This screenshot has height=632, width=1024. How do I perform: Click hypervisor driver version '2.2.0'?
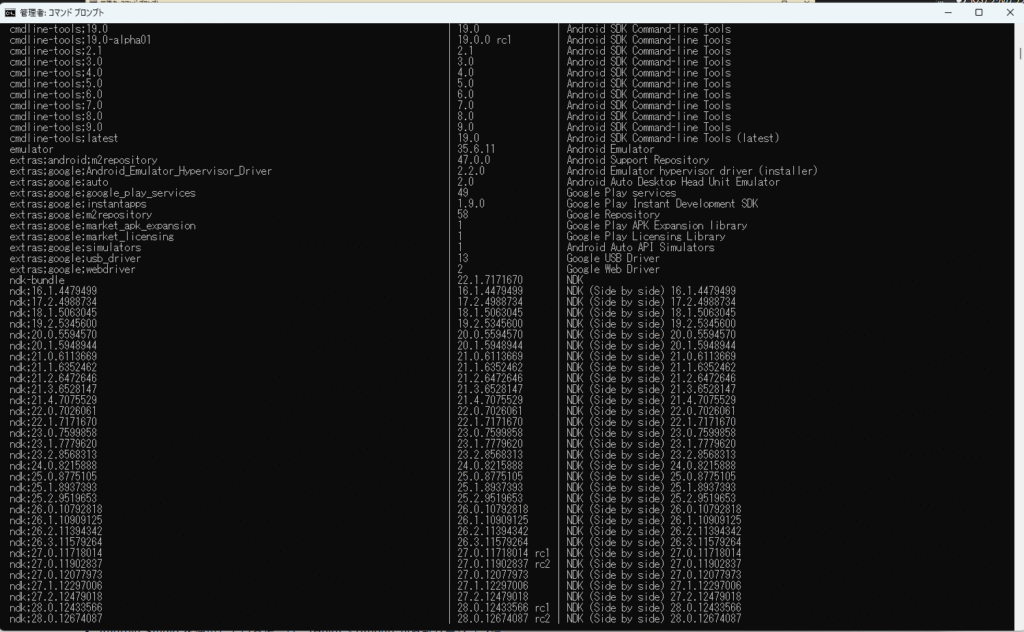coord(471,171)
